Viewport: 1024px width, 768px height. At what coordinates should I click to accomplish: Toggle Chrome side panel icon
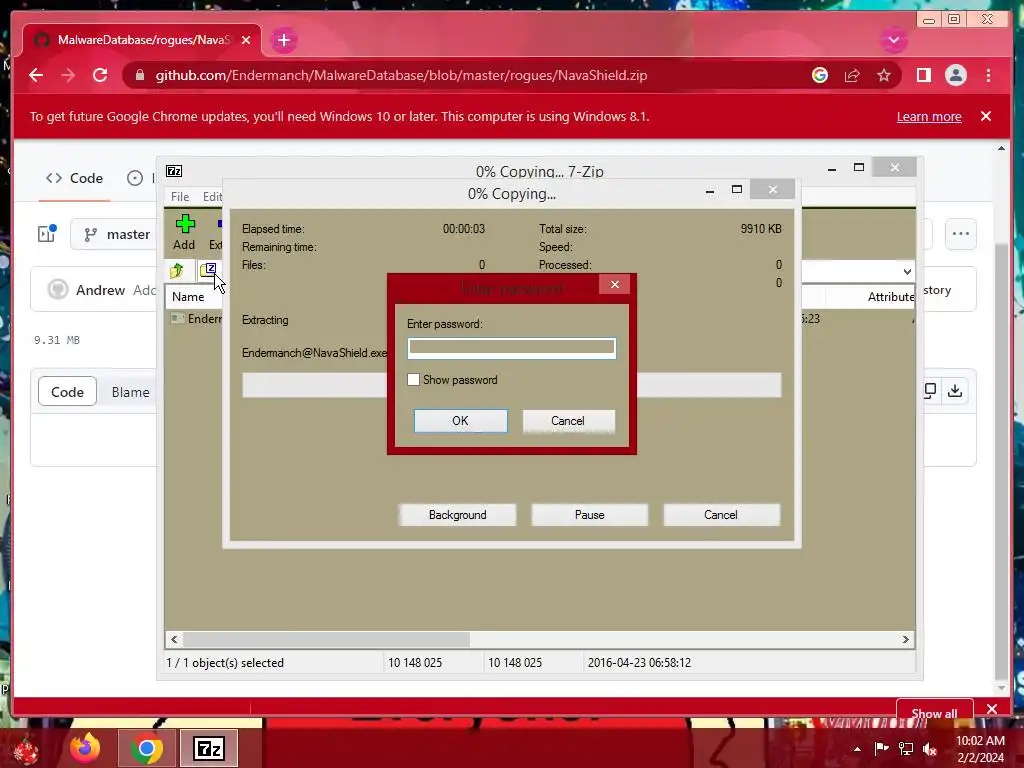click(923, 75)
